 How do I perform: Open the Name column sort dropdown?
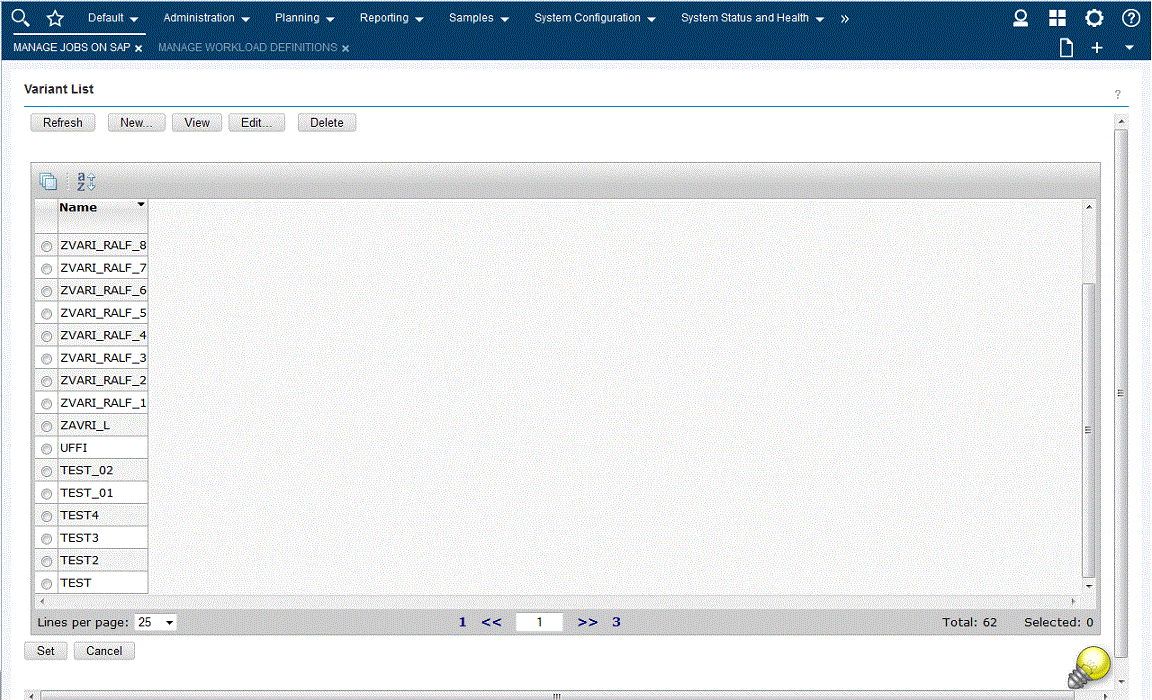coord(140,204)
